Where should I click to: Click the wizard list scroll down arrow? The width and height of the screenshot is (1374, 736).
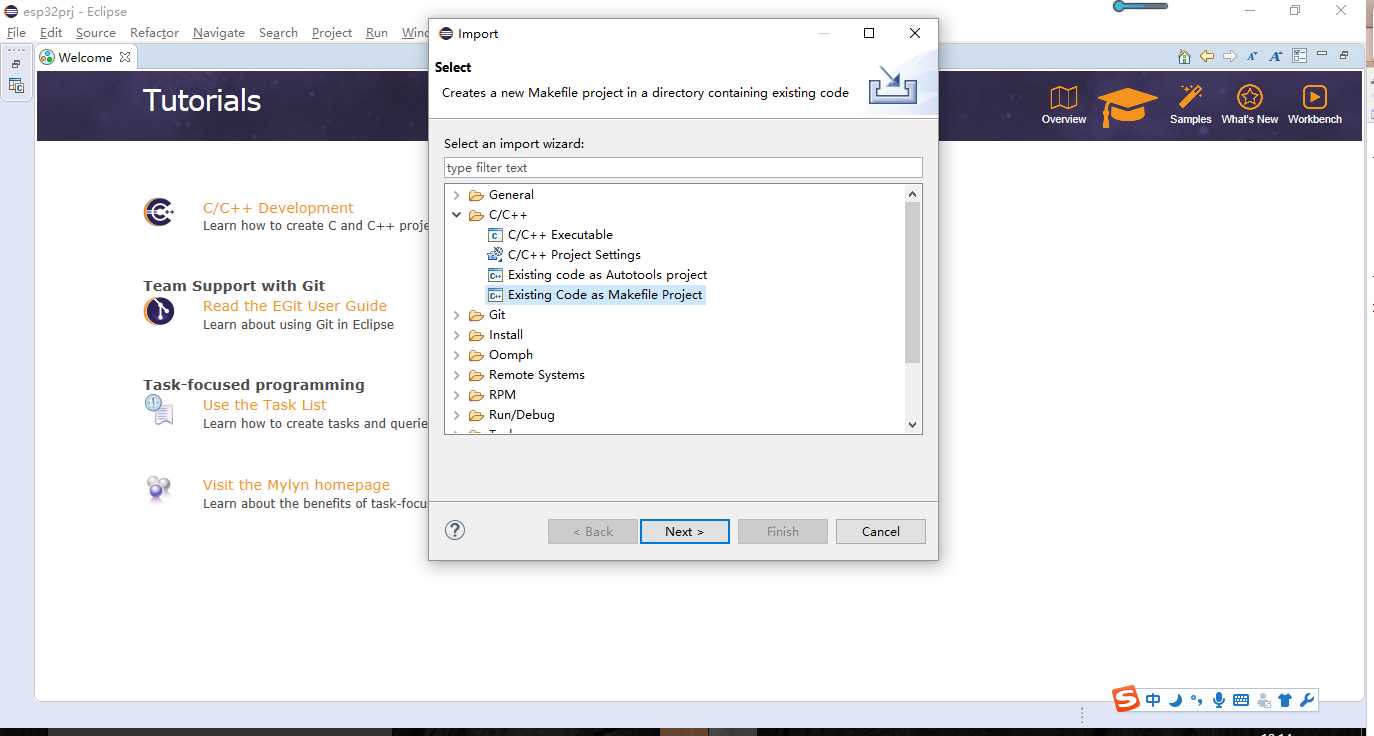pyautogui.click(x=912, y=424)
